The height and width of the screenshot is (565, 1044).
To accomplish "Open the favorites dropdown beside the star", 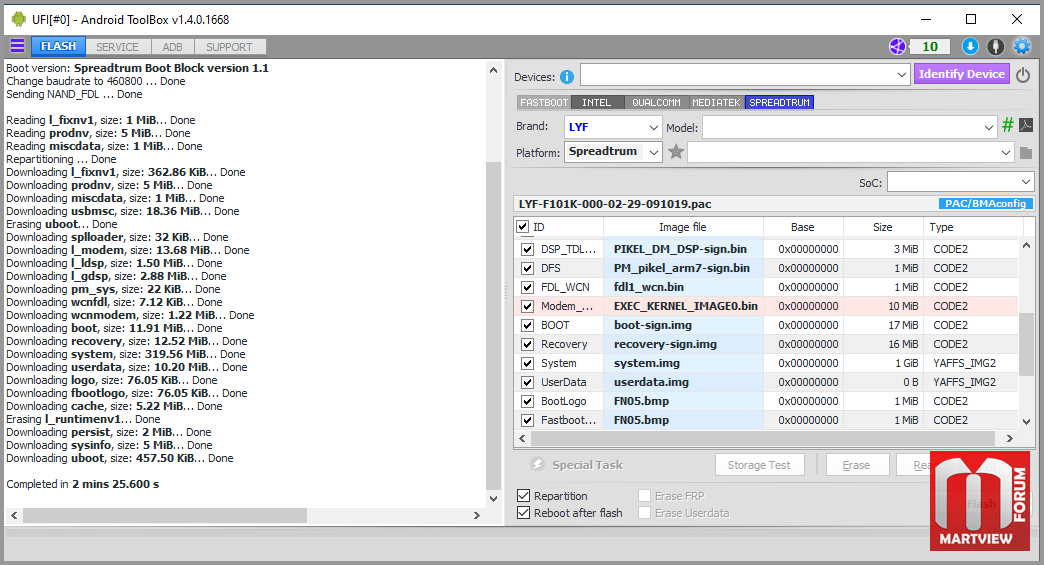I will (x=851, y=152).
